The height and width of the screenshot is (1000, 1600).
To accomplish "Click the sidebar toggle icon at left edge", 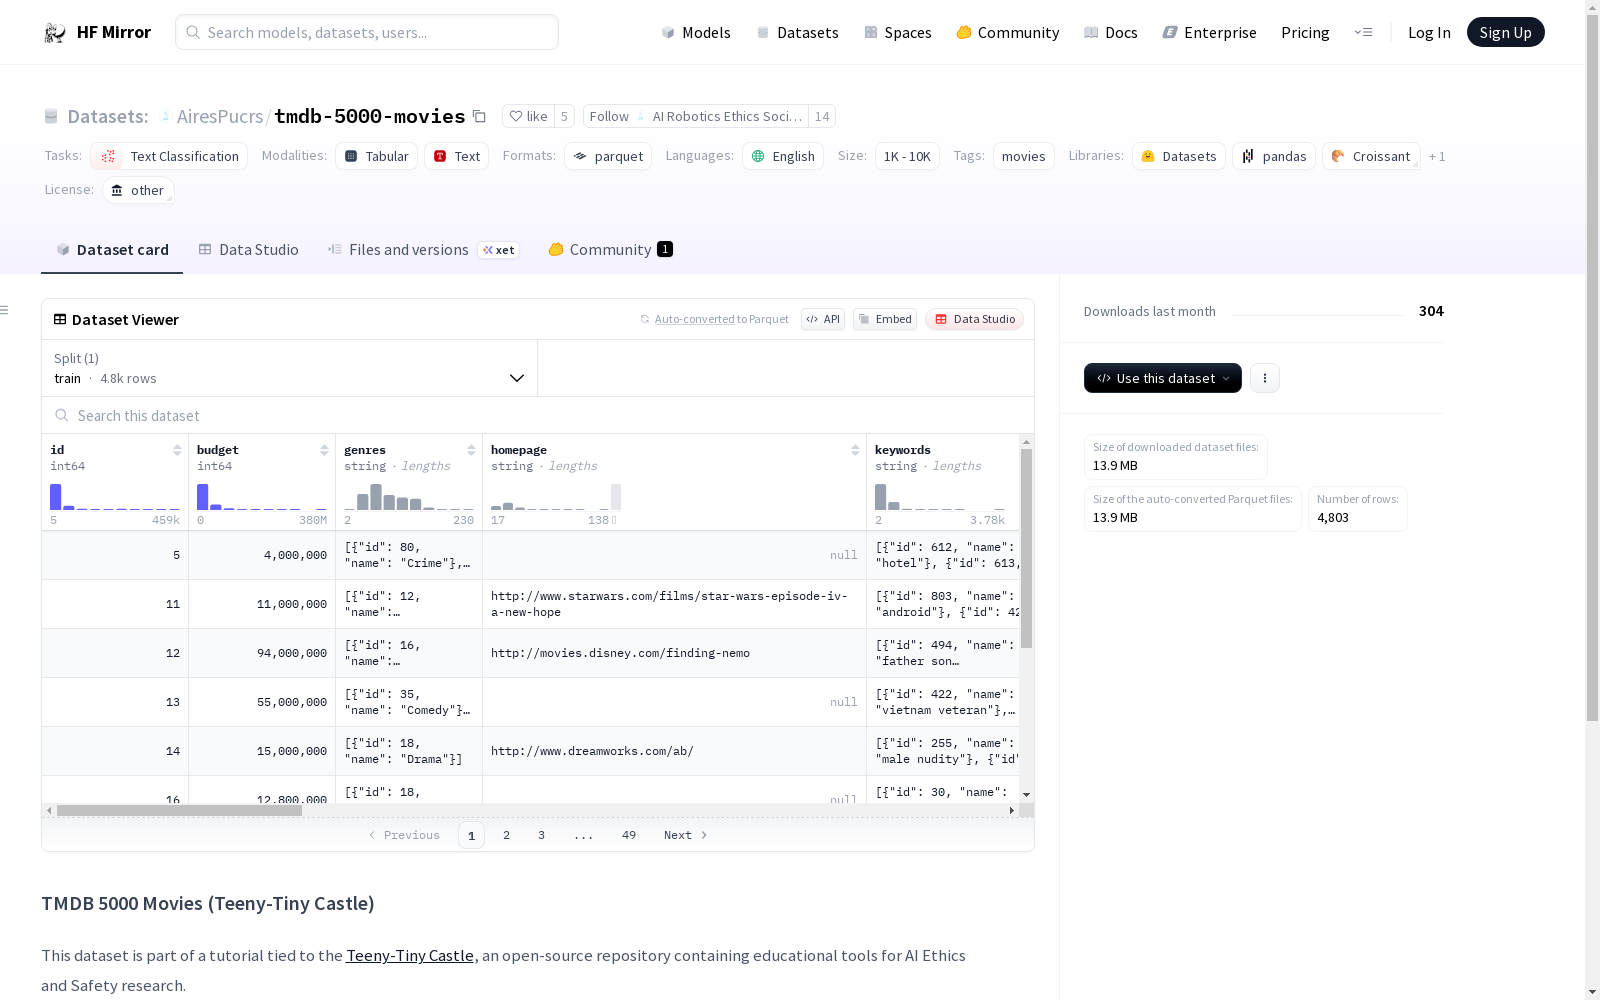I will (x=4, y=310).
